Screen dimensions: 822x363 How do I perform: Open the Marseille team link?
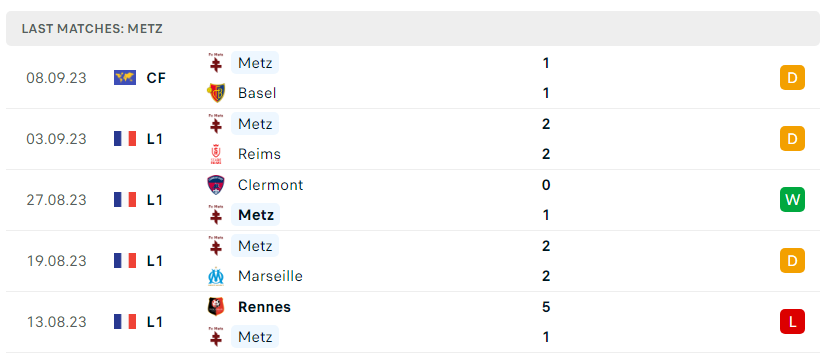click(x=270, y=276)
